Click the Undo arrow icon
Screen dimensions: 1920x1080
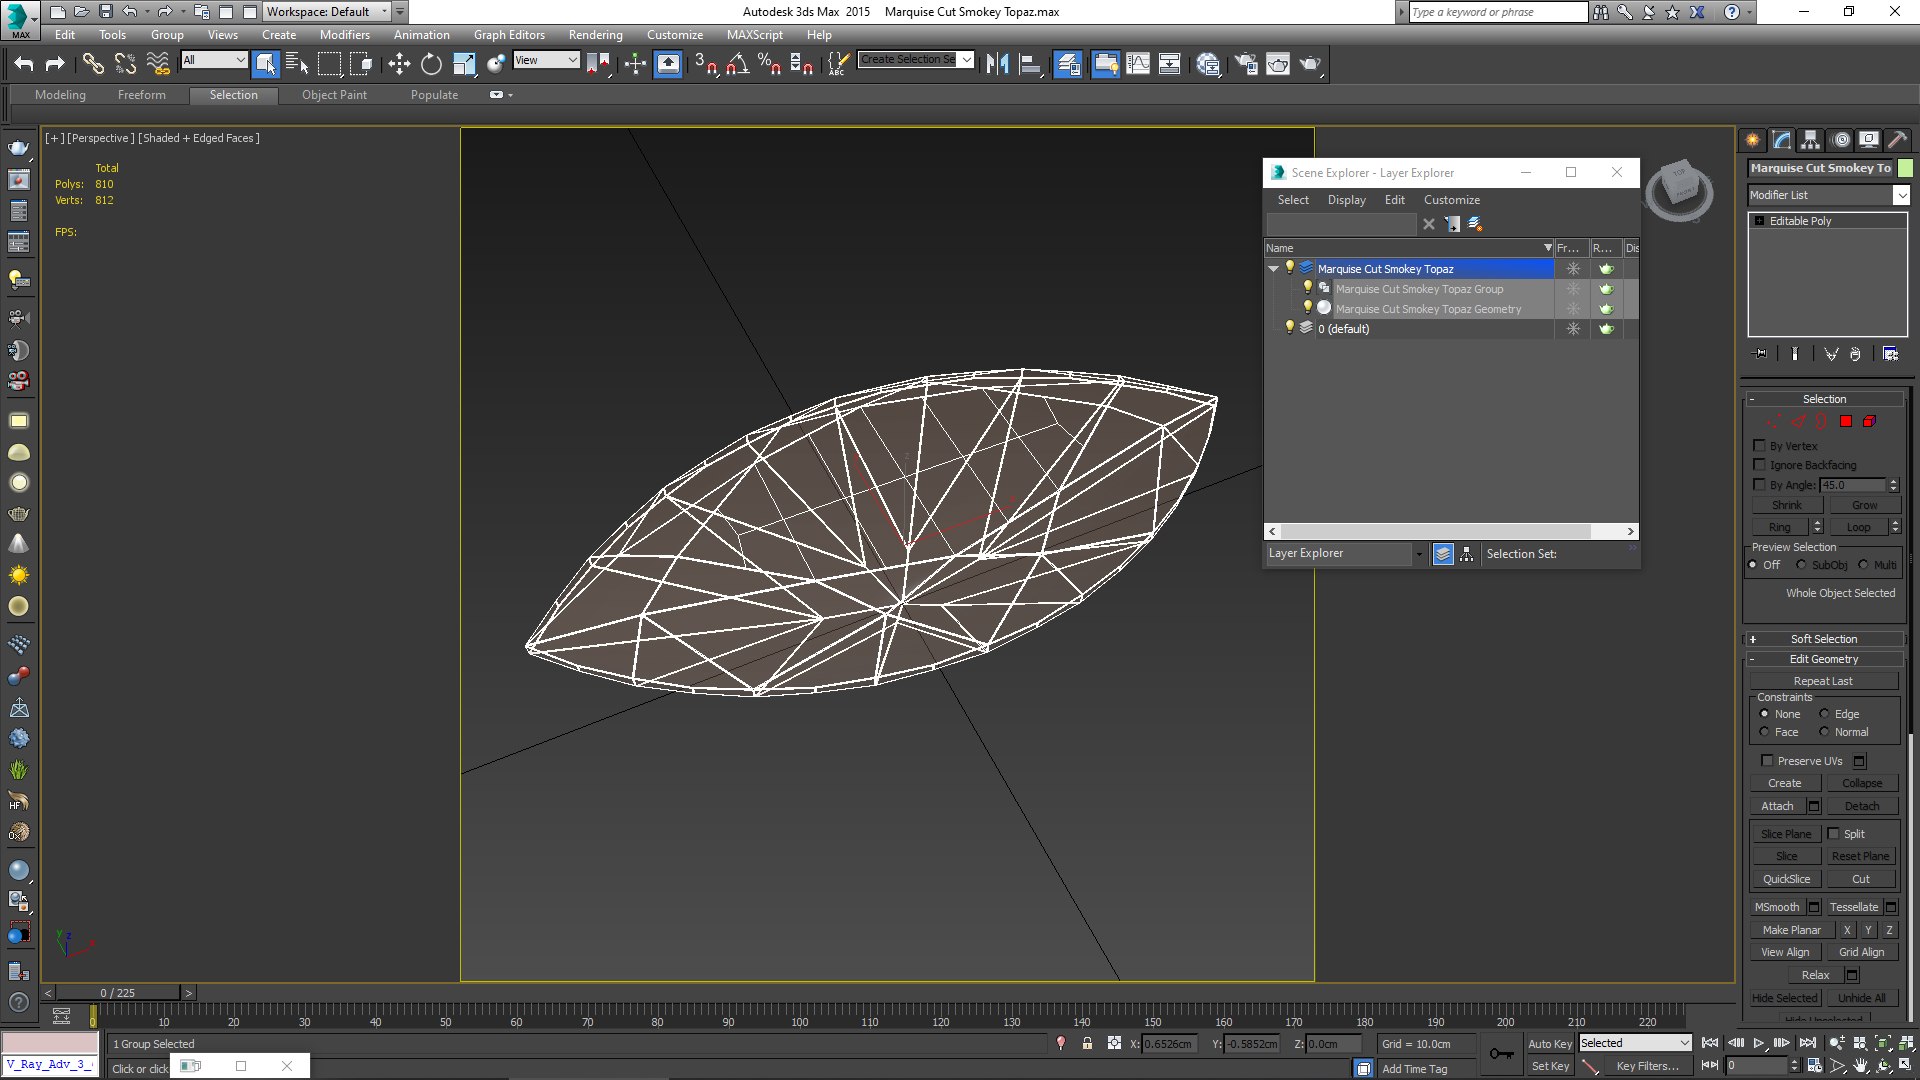click(24, 64)
